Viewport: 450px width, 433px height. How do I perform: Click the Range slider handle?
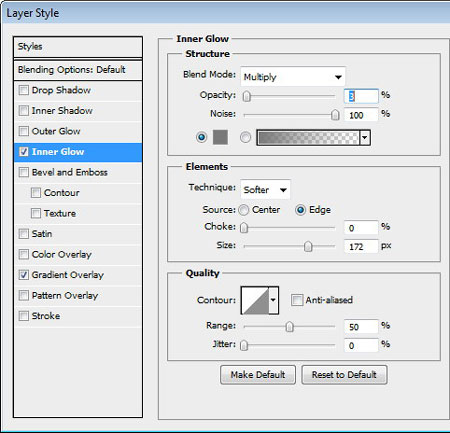pos(289,327)
